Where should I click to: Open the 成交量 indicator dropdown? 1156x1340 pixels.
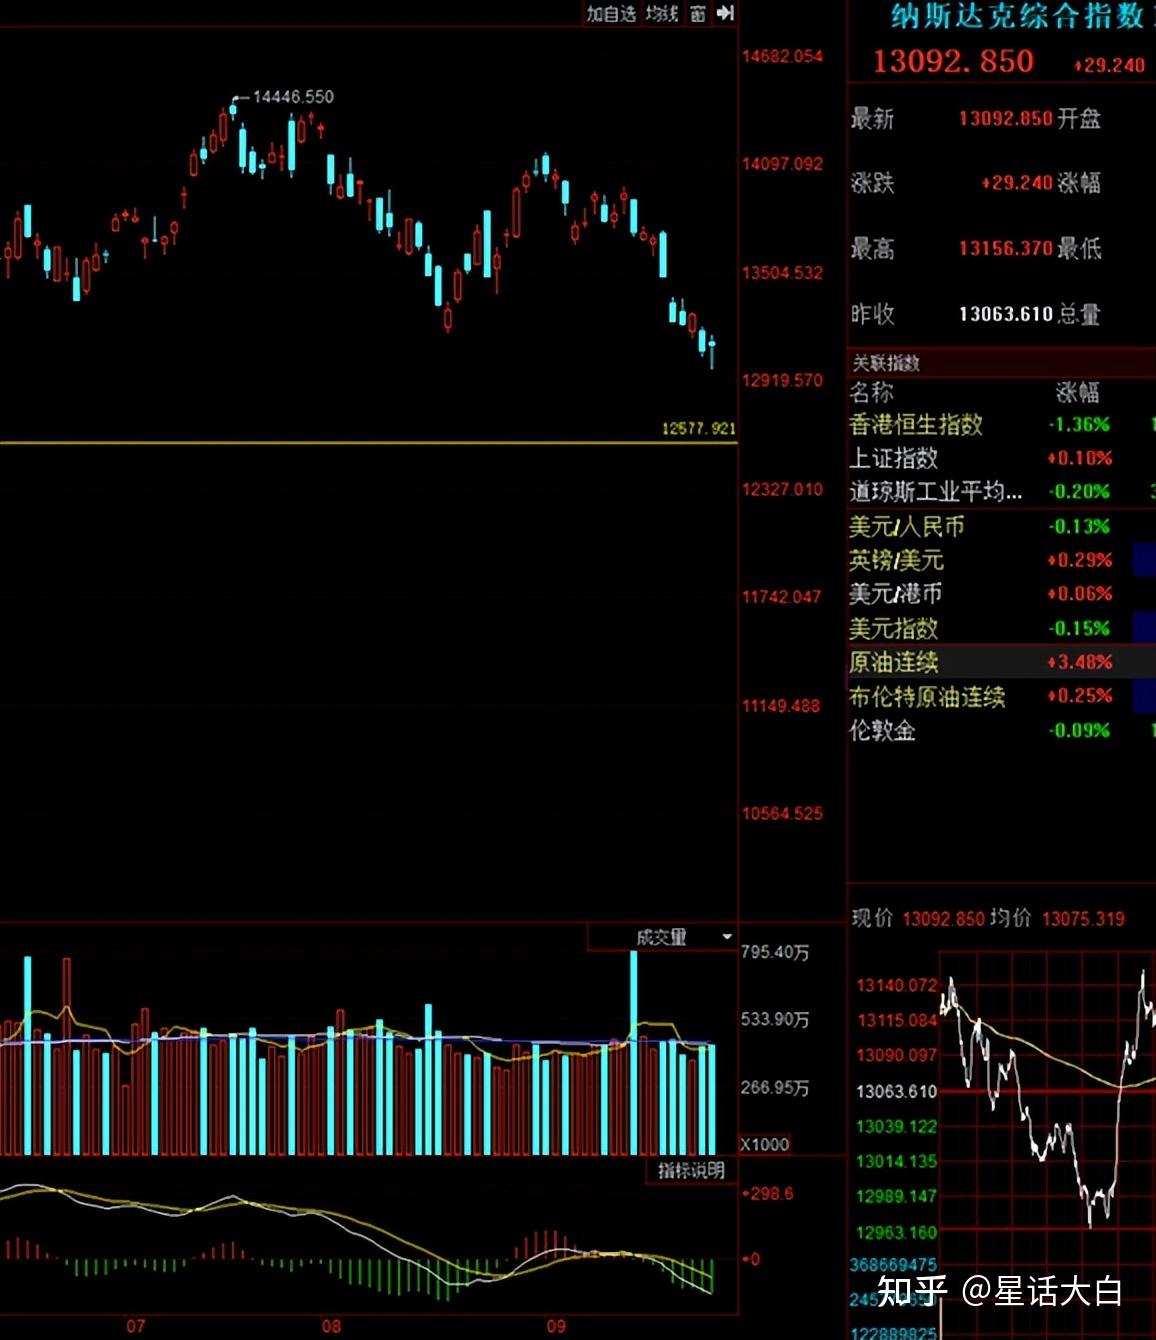(x=726, y=937)
